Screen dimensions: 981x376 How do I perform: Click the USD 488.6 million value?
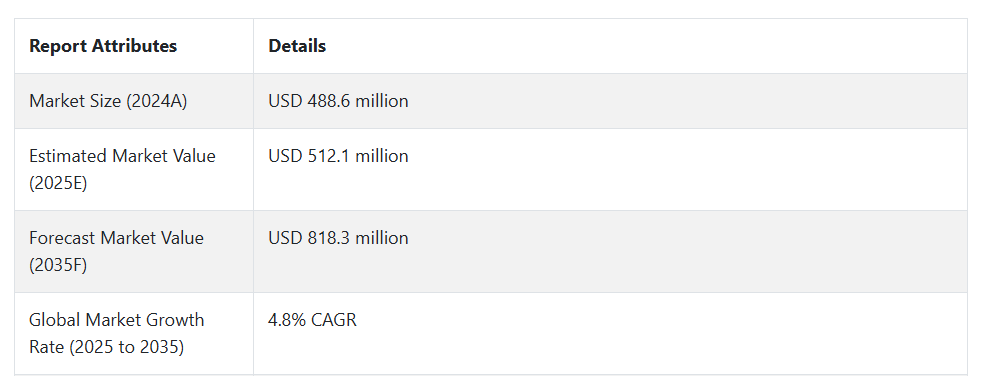point(338,101)
